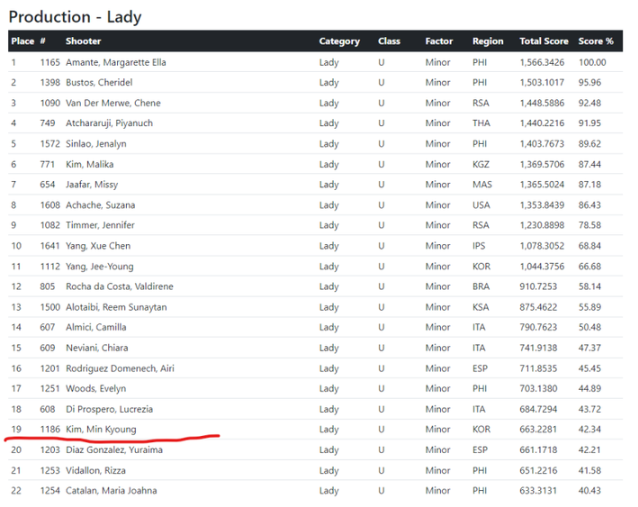The height and width of the screenshot is (507, 638).
Task: Select shooter Van Der Merwe, Chene
Action: [x=113, y=103]
